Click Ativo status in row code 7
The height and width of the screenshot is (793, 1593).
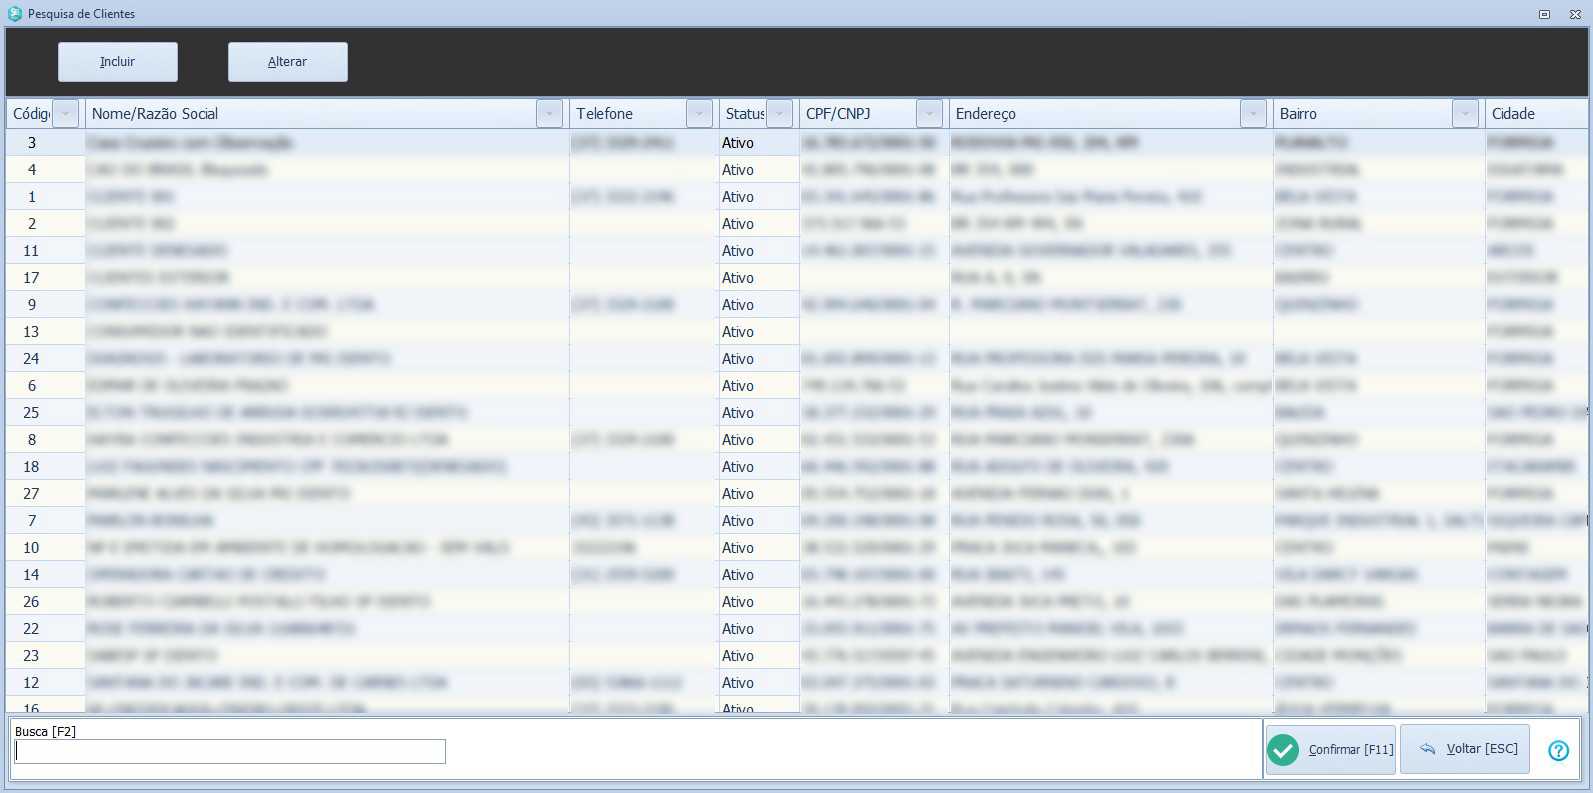click(738, 521)
